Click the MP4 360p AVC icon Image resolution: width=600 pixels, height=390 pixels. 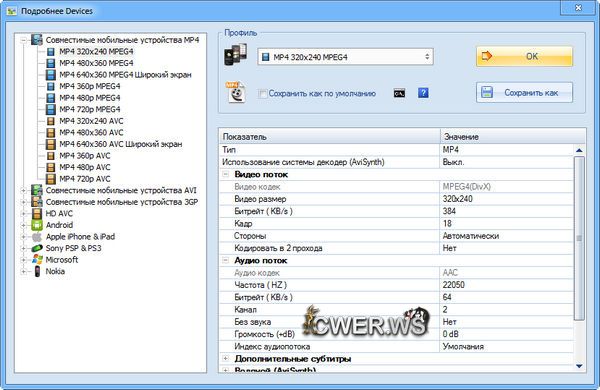[51, 156]
